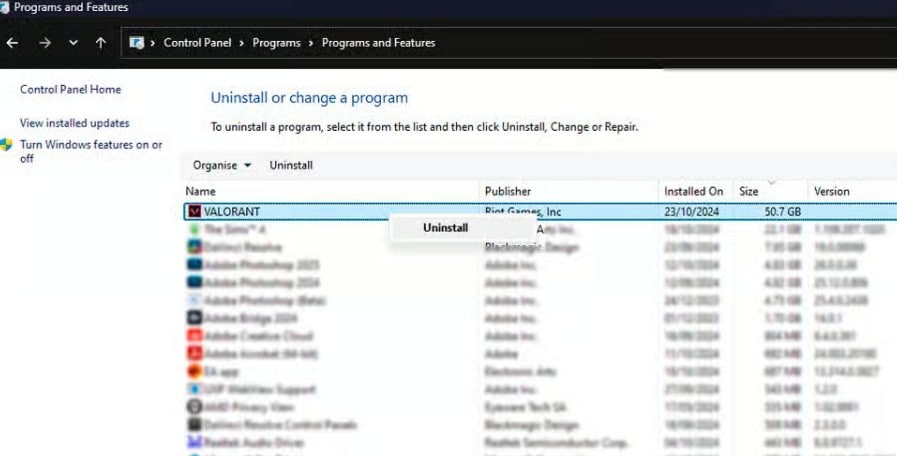Click the shield icon beside Turn Windows features
This screenshot has width=897, height=456.
point(6,145)
